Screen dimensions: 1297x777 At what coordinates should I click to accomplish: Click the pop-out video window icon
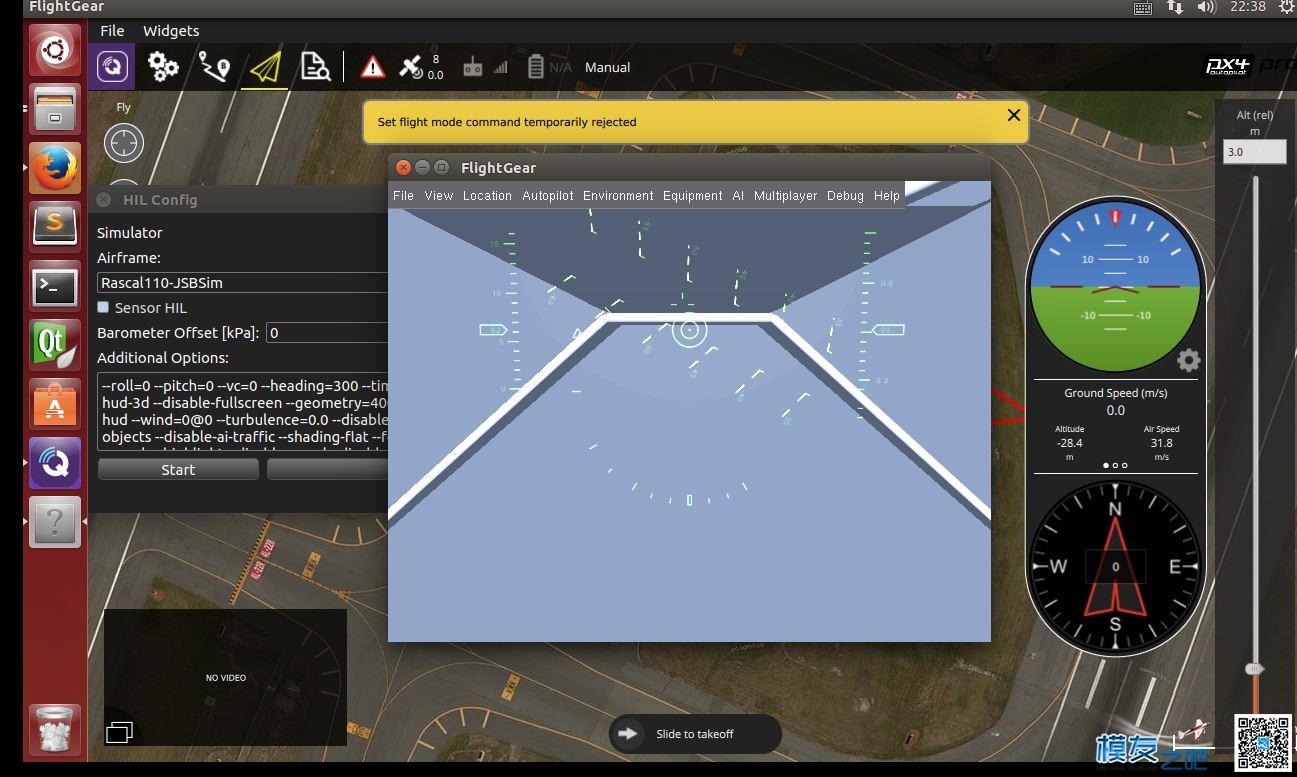tap(119, 733)
